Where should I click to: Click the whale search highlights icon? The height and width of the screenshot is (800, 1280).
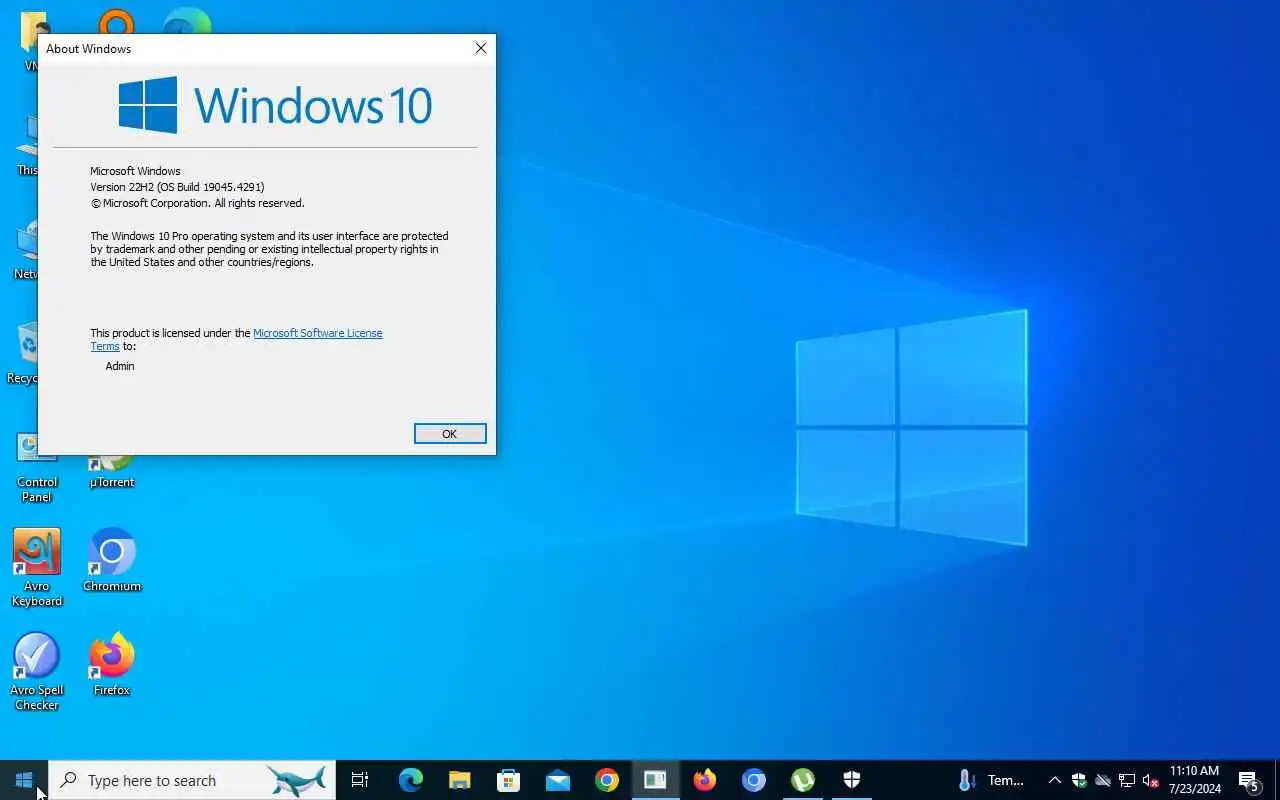(x=297, y=780)
